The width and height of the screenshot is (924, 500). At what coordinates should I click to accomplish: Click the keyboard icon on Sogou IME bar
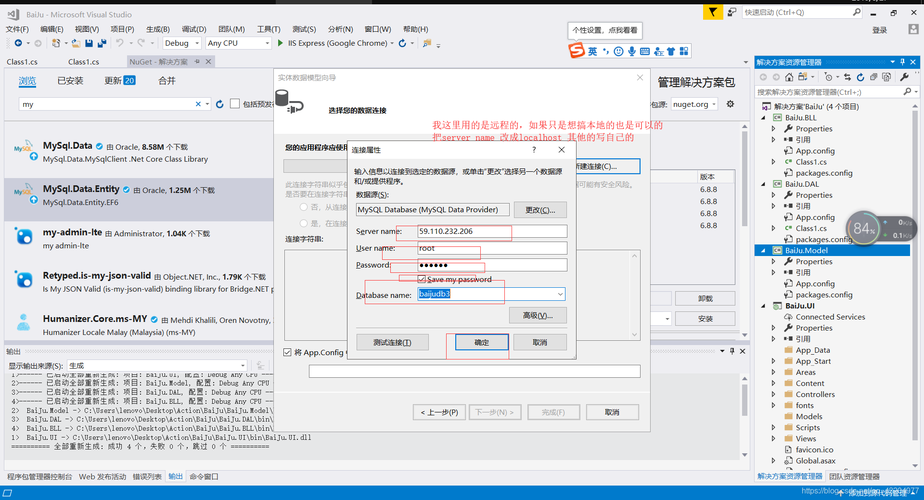[x=645, y=51]
